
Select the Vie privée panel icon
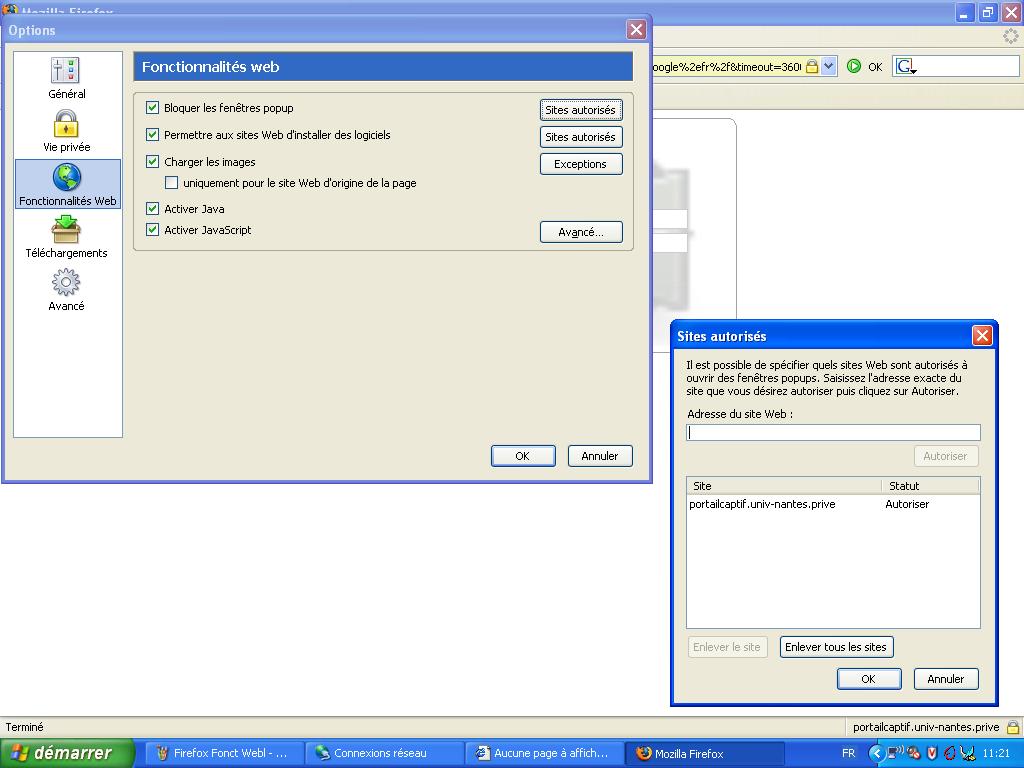[x=66, y=131]
